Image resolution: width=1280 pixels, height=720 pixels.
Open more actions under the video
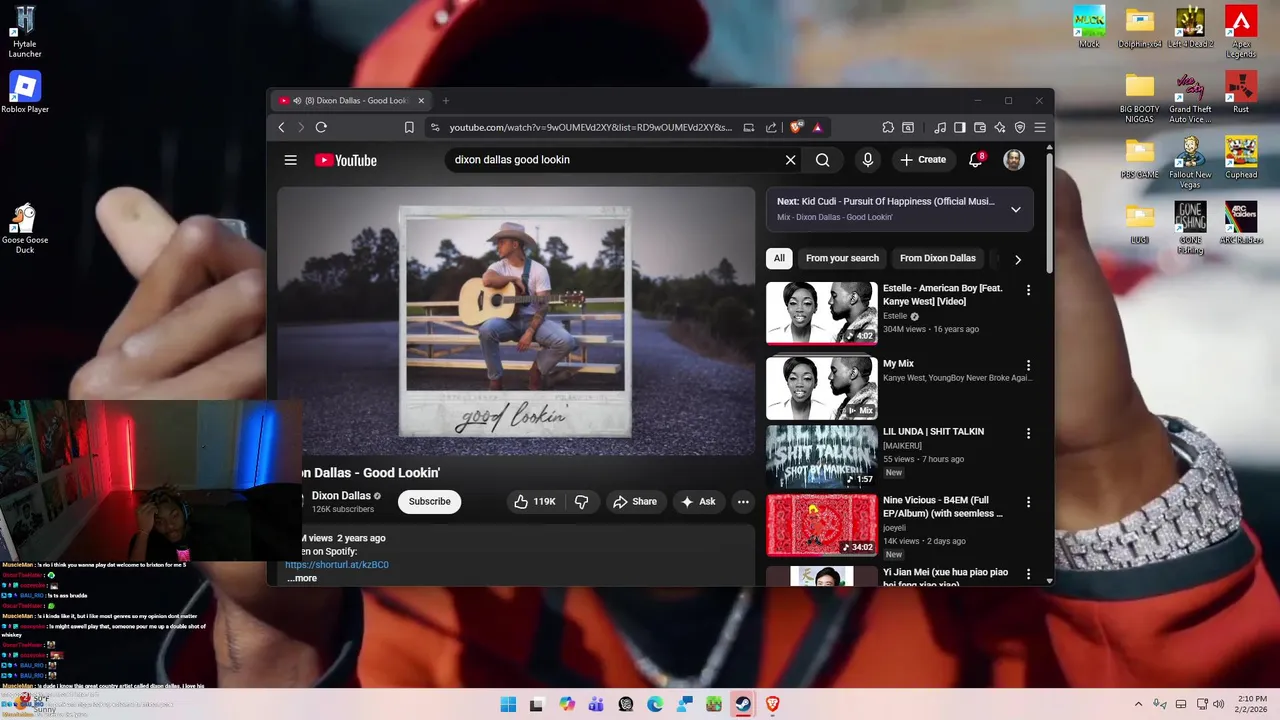click(x=742, y=502)
